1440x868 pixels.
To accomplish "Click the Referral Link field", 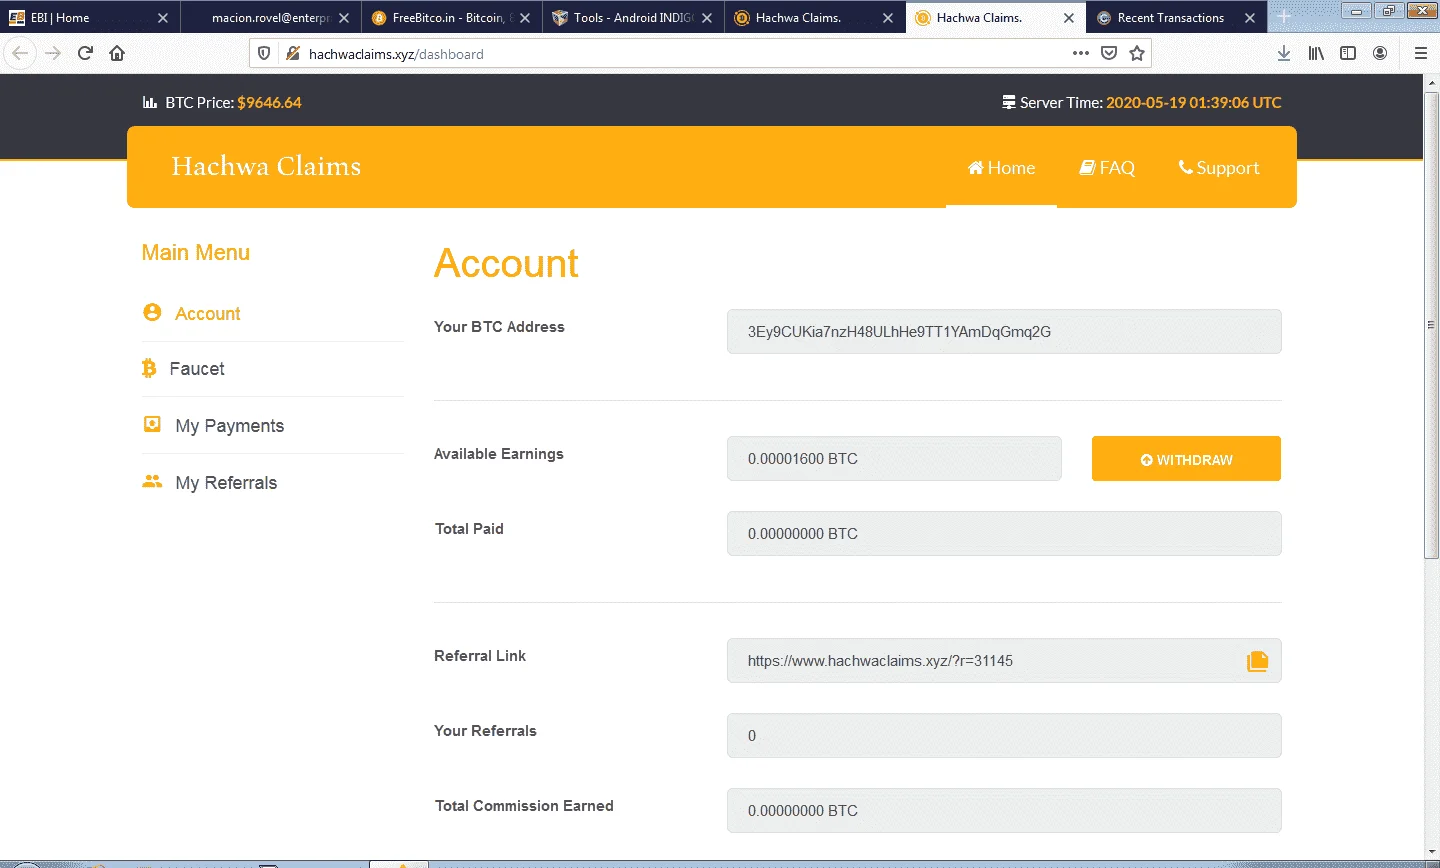I will tap(1004, 661).
